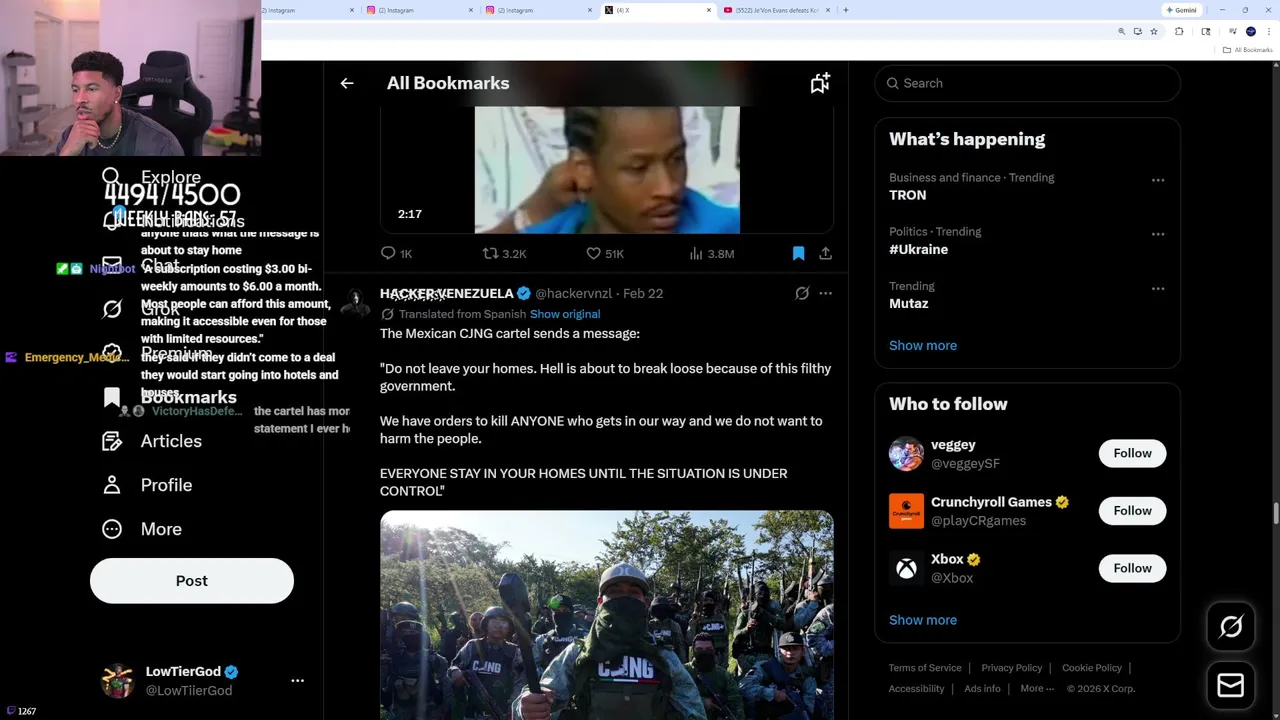The image size is (1280, 720).
Task: Play the 2:17 video thumbnail
Action: pyautogui.click(x=607, y=169)
